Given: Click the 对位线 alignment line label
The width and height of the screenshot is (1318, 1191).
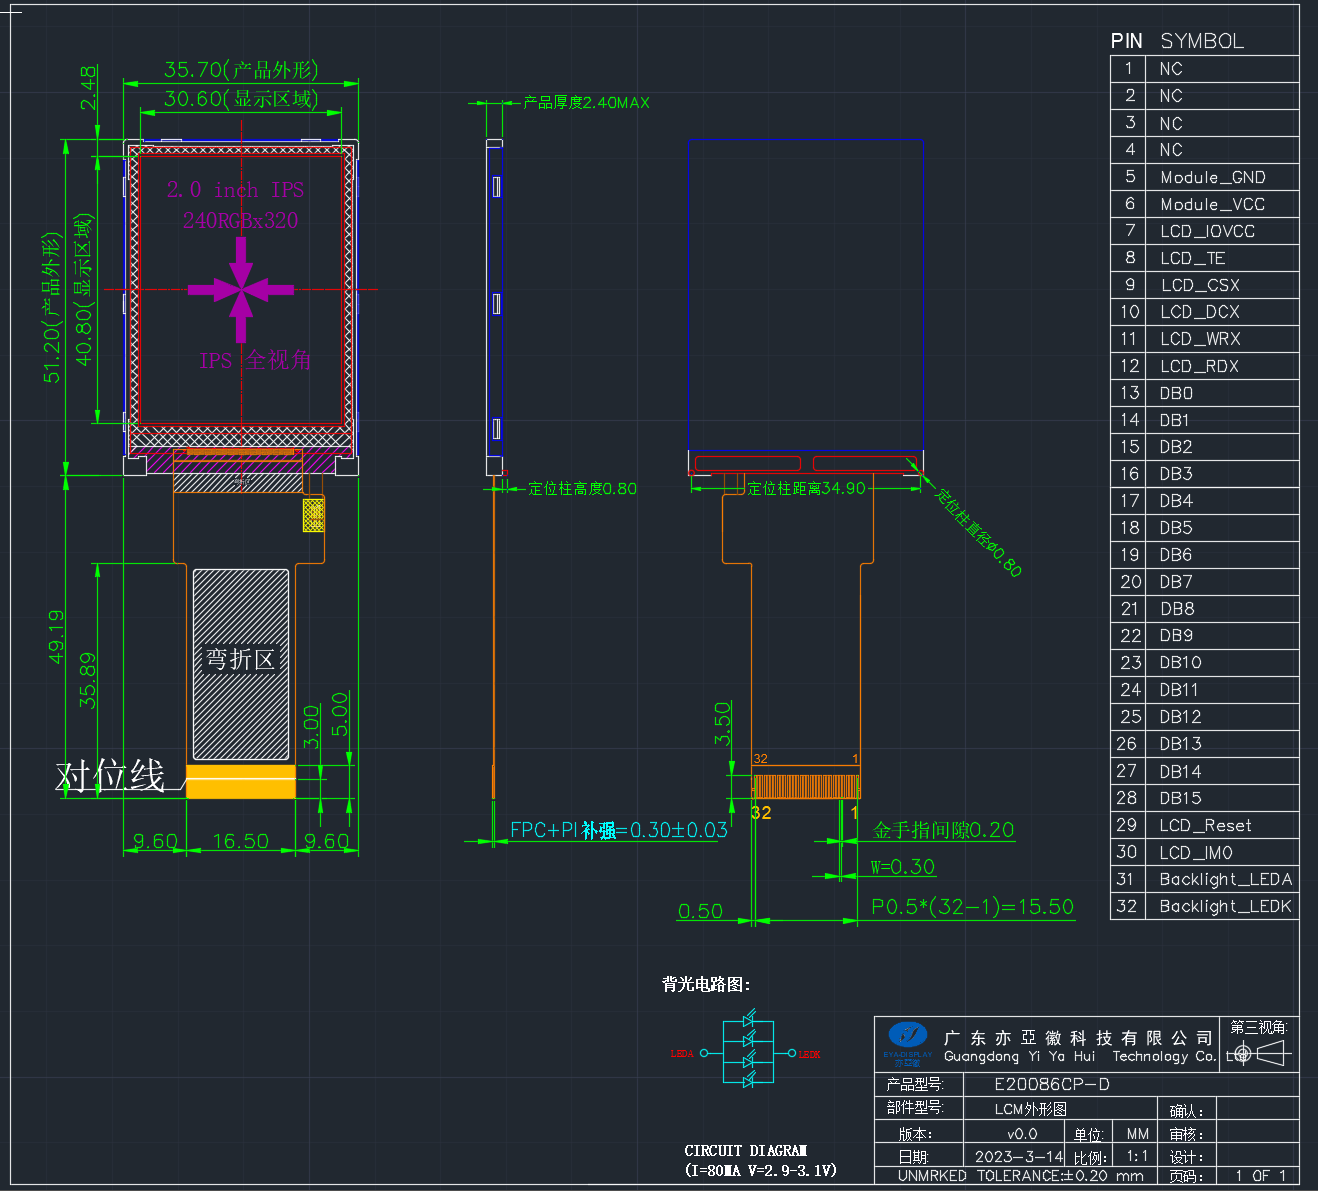Looking at the screenshot, I should (110, 776).
